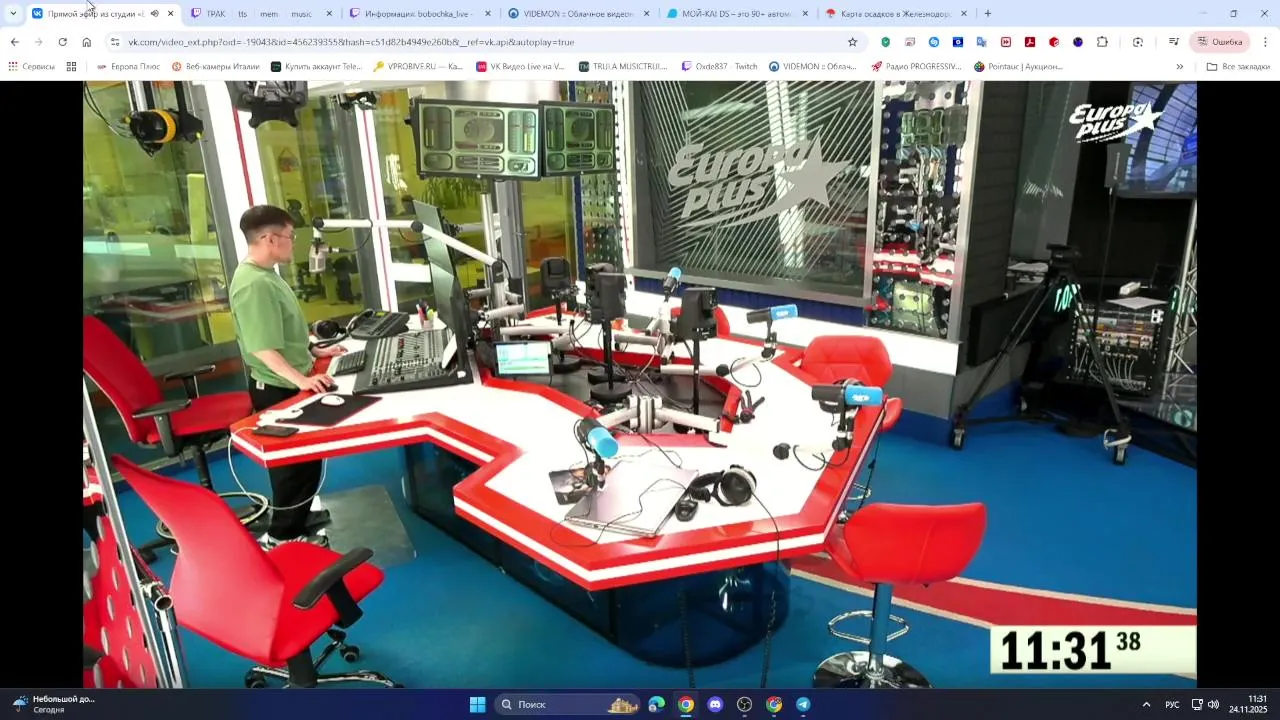Switch to the МОЙ-KAI DS tab
The width and height of the screenshot is (1280, 720).
coord(737,14)
